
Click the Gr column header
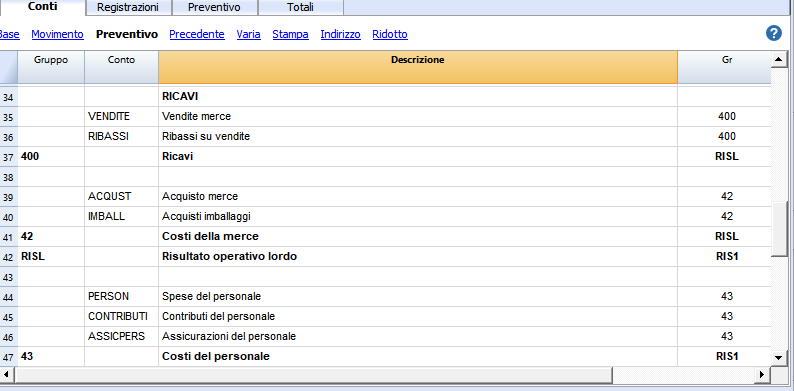point(725,67)
